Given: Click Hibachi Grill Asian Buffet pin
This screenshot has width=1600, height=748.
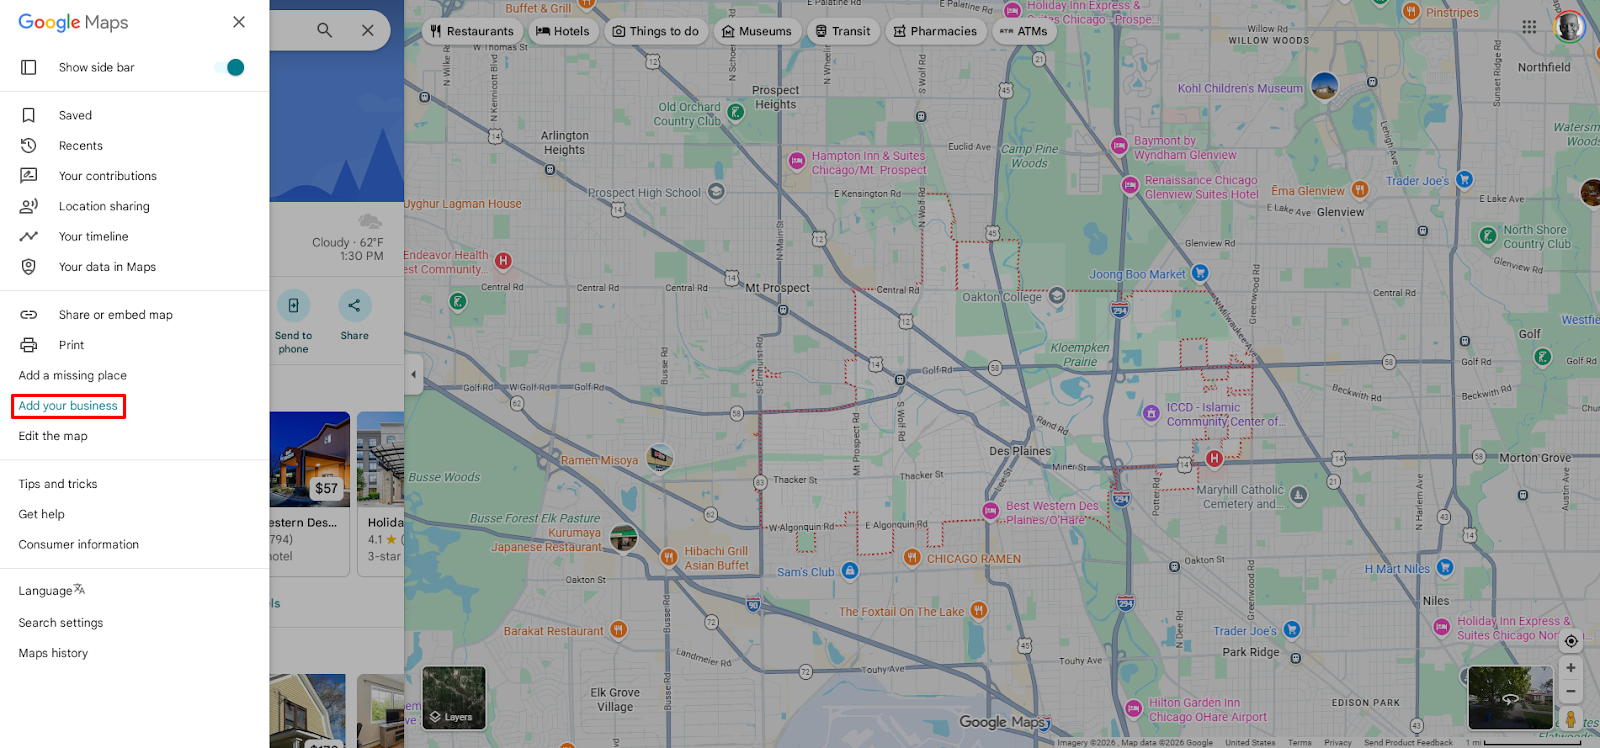Looking at the screenshot, I should click(x=669, y=556).
